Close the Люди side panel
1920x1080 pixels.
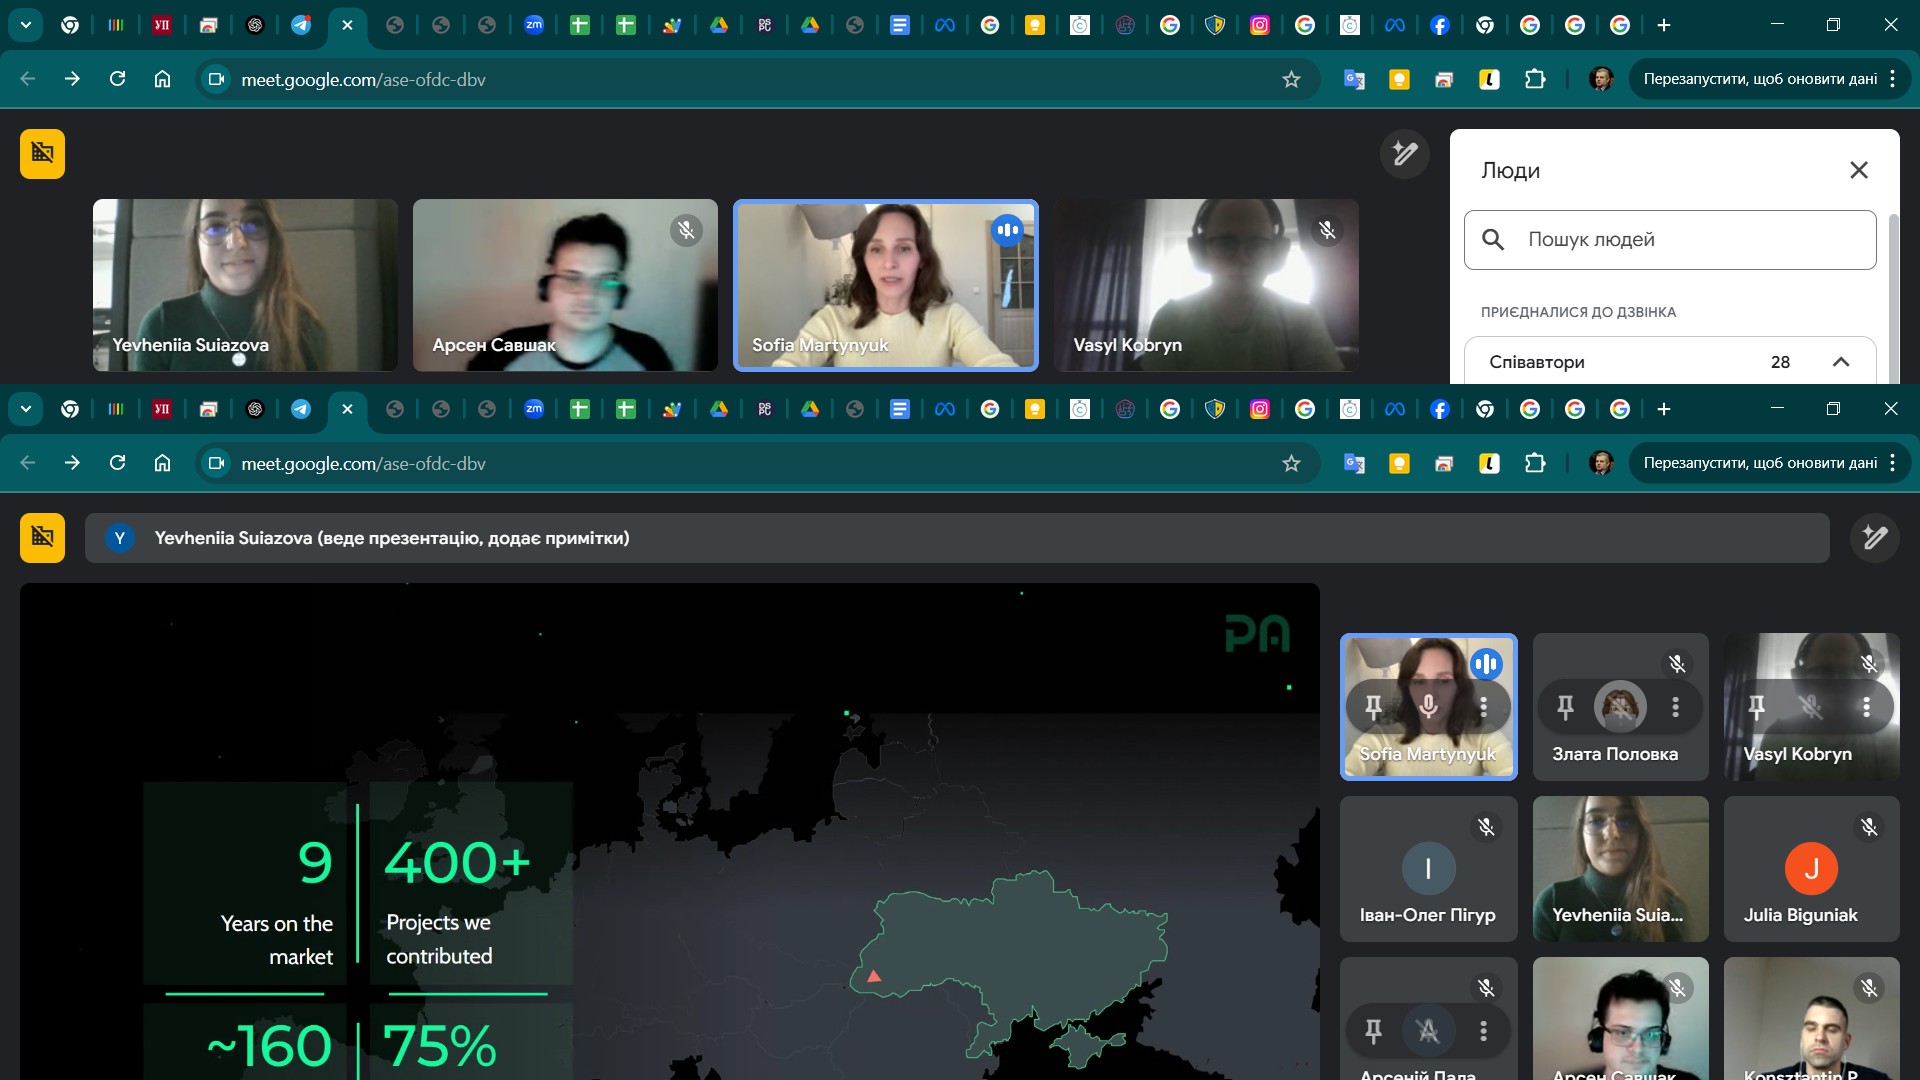[x=1859, y=170]
